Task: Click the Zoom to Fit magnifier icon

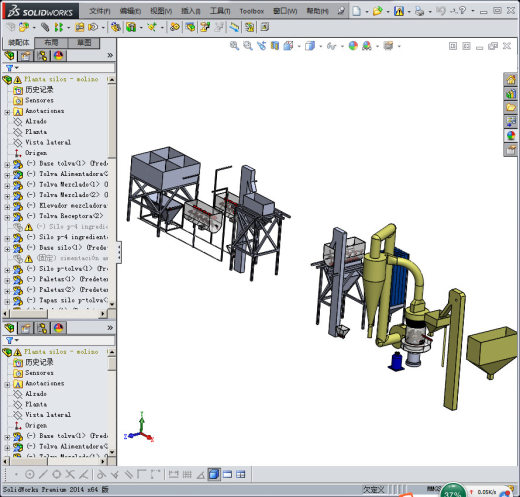Action: point(234,46)
